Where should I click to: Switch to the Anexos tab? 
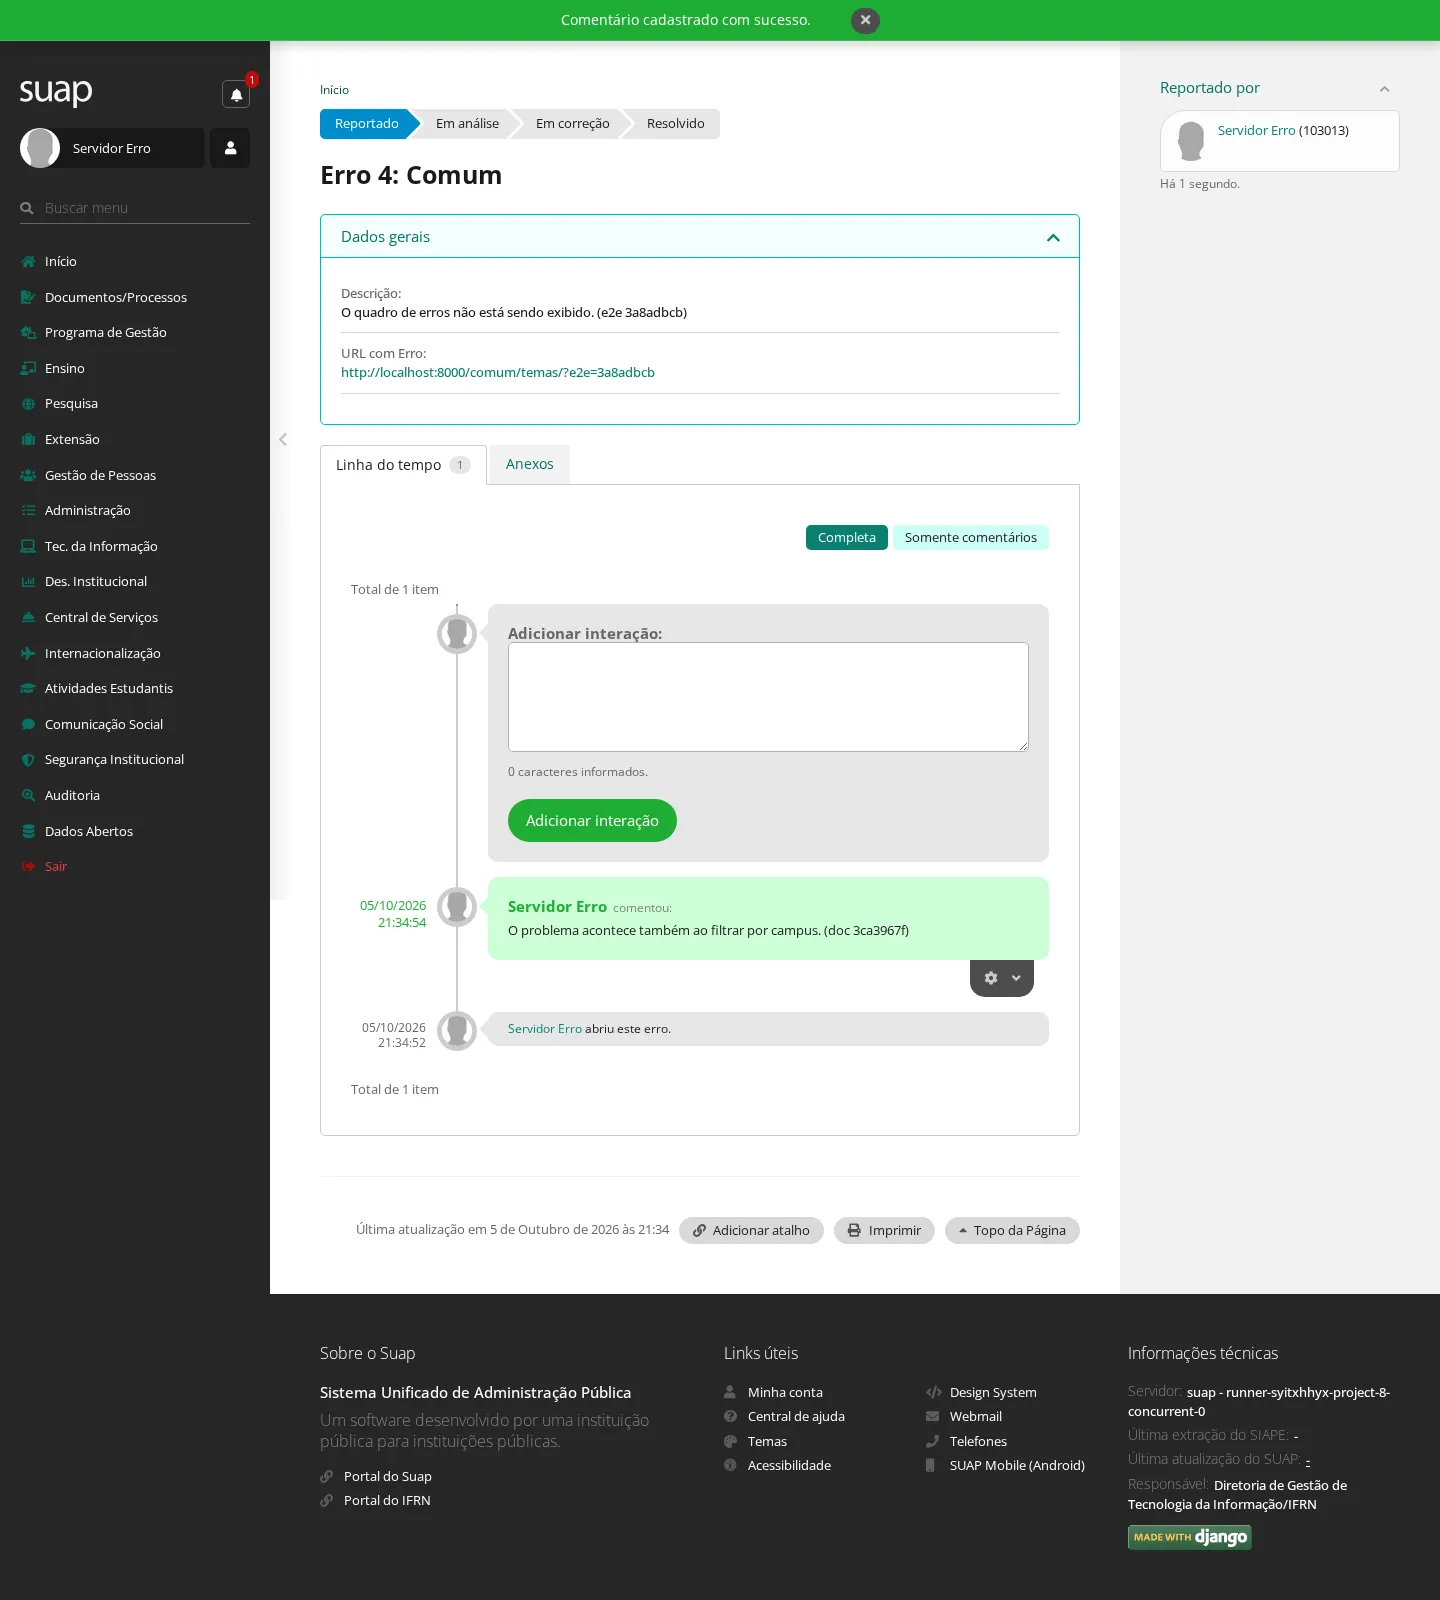point(530,464)
